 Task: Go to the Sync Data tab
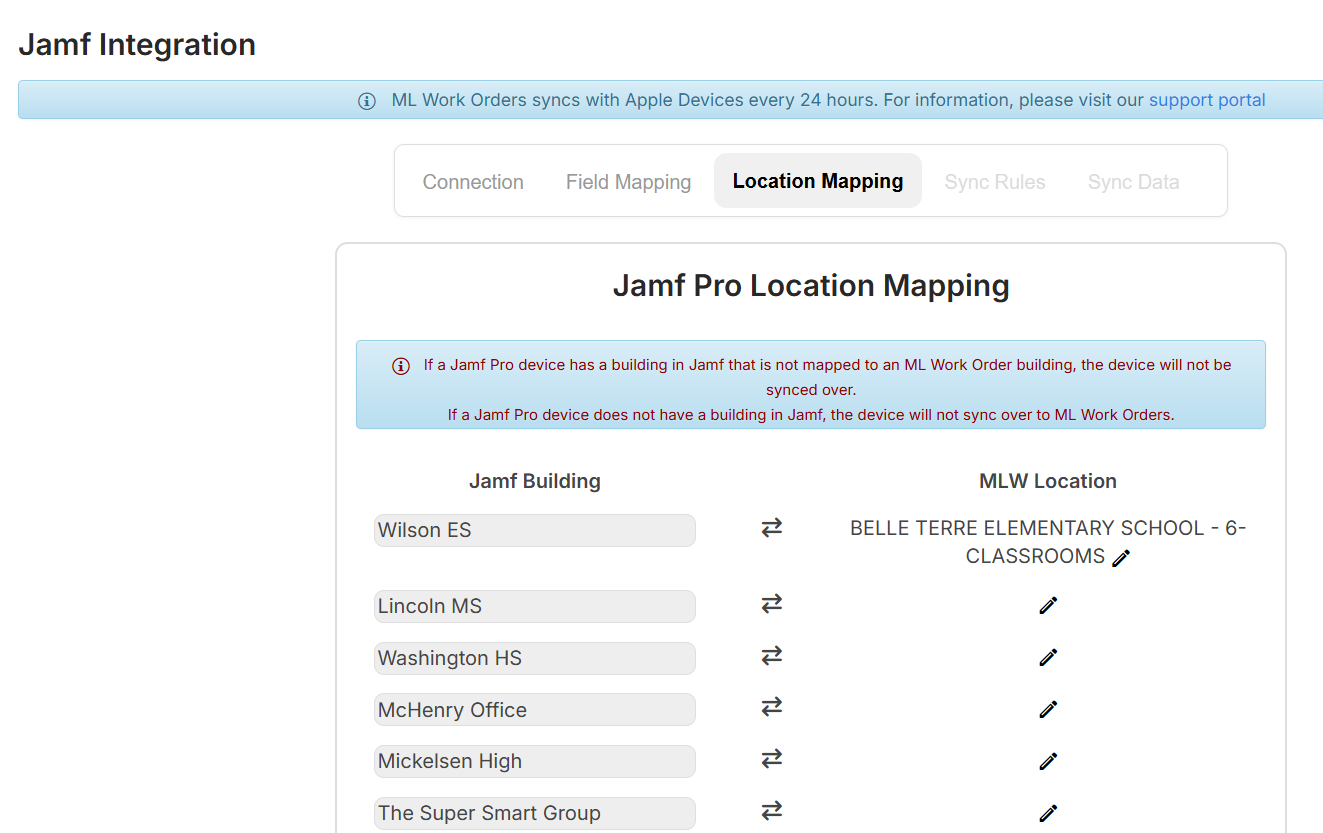click(x=1133, y=182)
